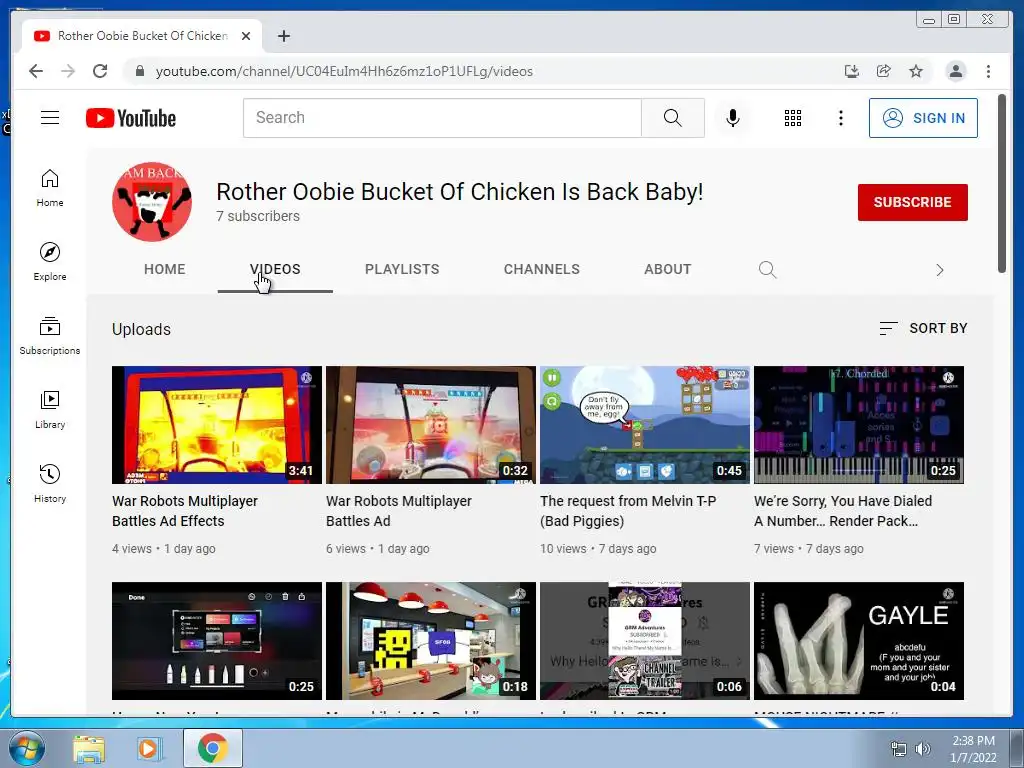Search within the channel magnifier icon
This screenshot has height=768, width=1024.
click(767, 269)
